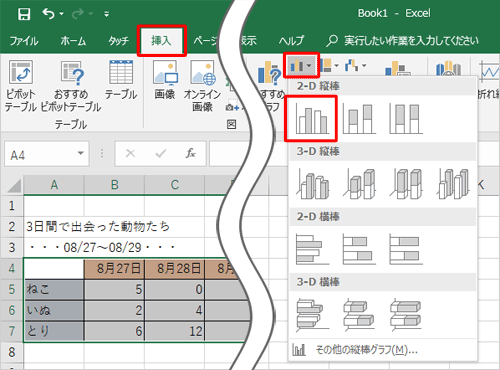This screenshot has width=500, height=370.
Task: Open the ファイル tab
Action: (x=24, y=41)
